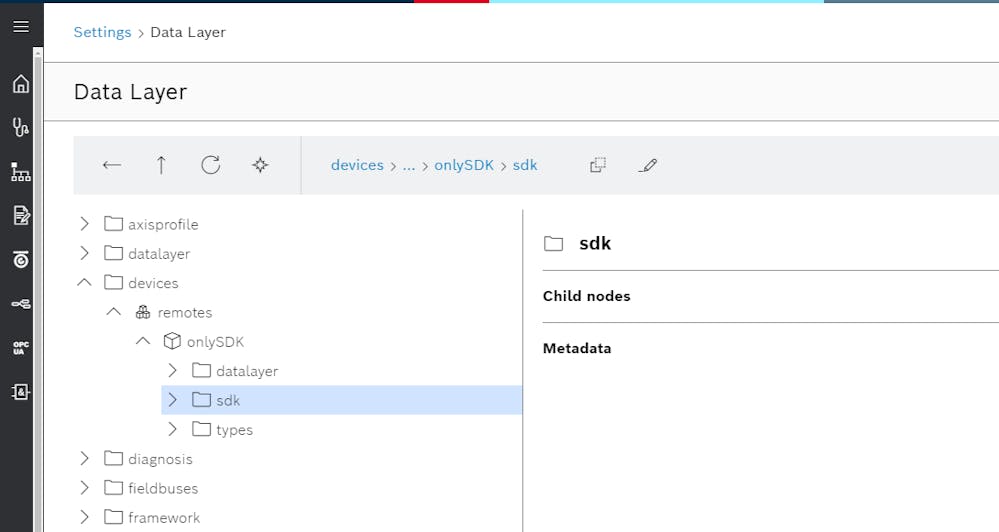Refresh the Data Layer tree
This screenshot has width=999, height=532.
coord(211,165)
